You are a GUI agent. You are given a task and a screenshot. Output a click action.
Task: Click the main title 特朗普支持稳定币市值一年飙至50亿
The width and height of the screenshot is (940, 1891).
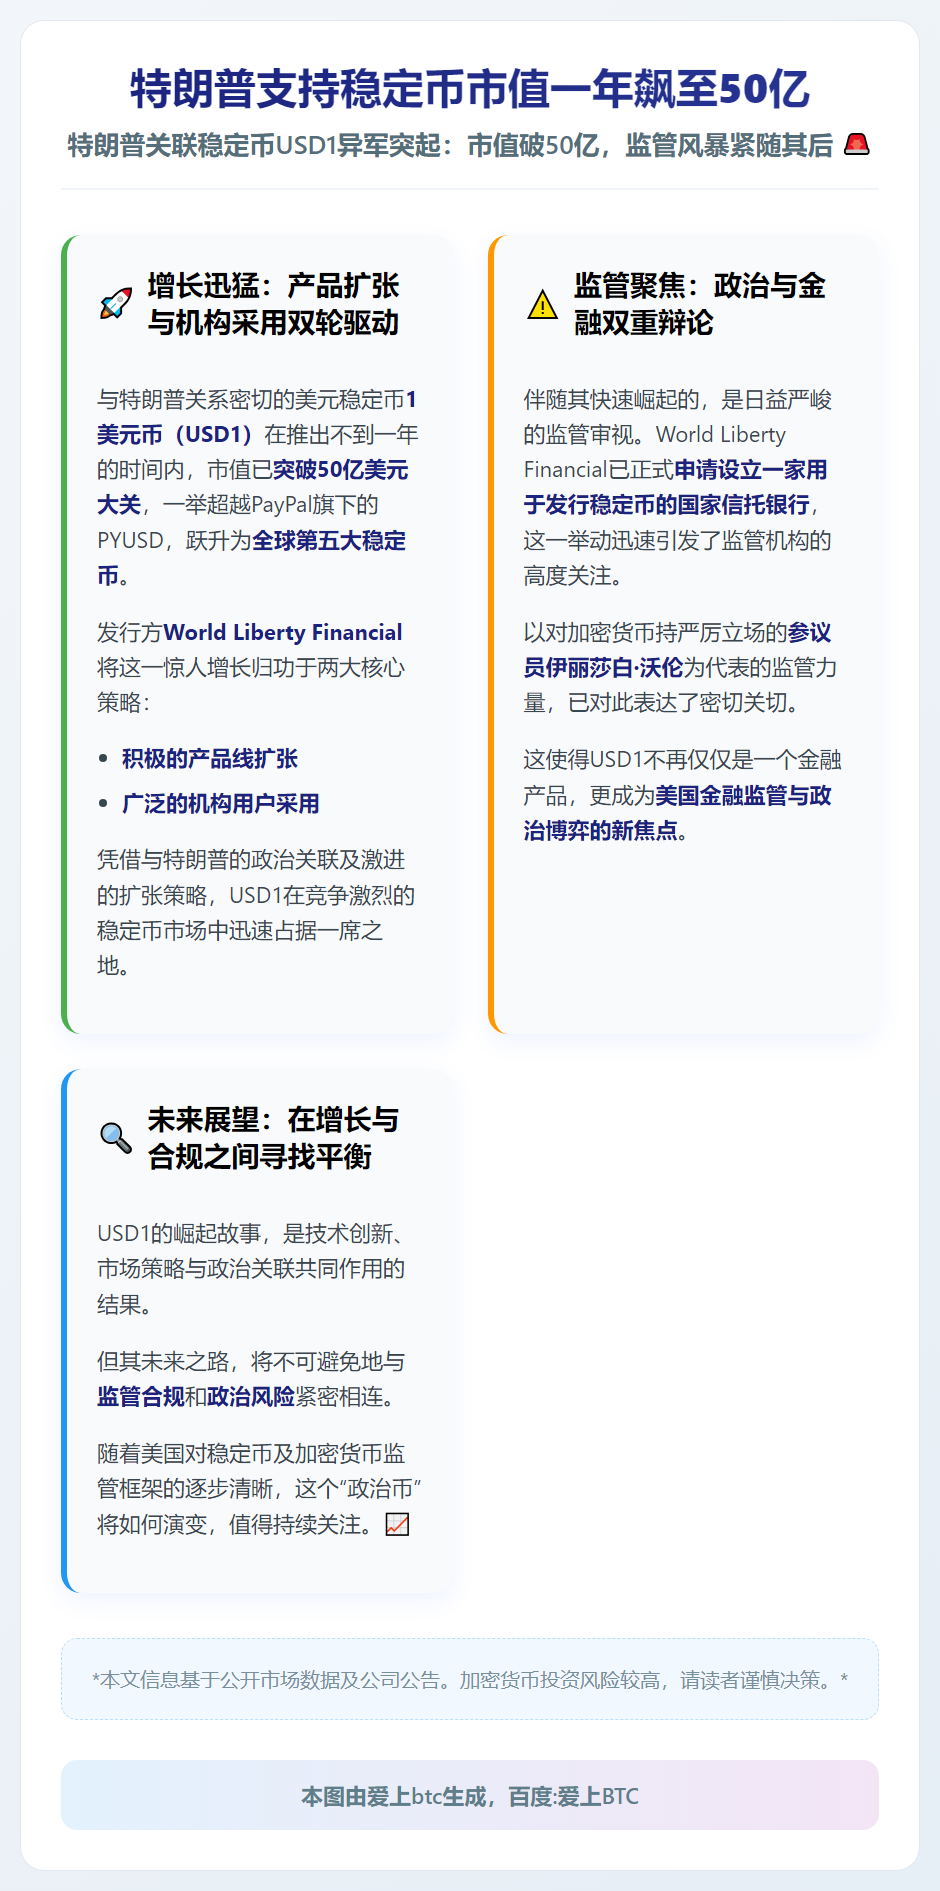[x=470, y=88]
